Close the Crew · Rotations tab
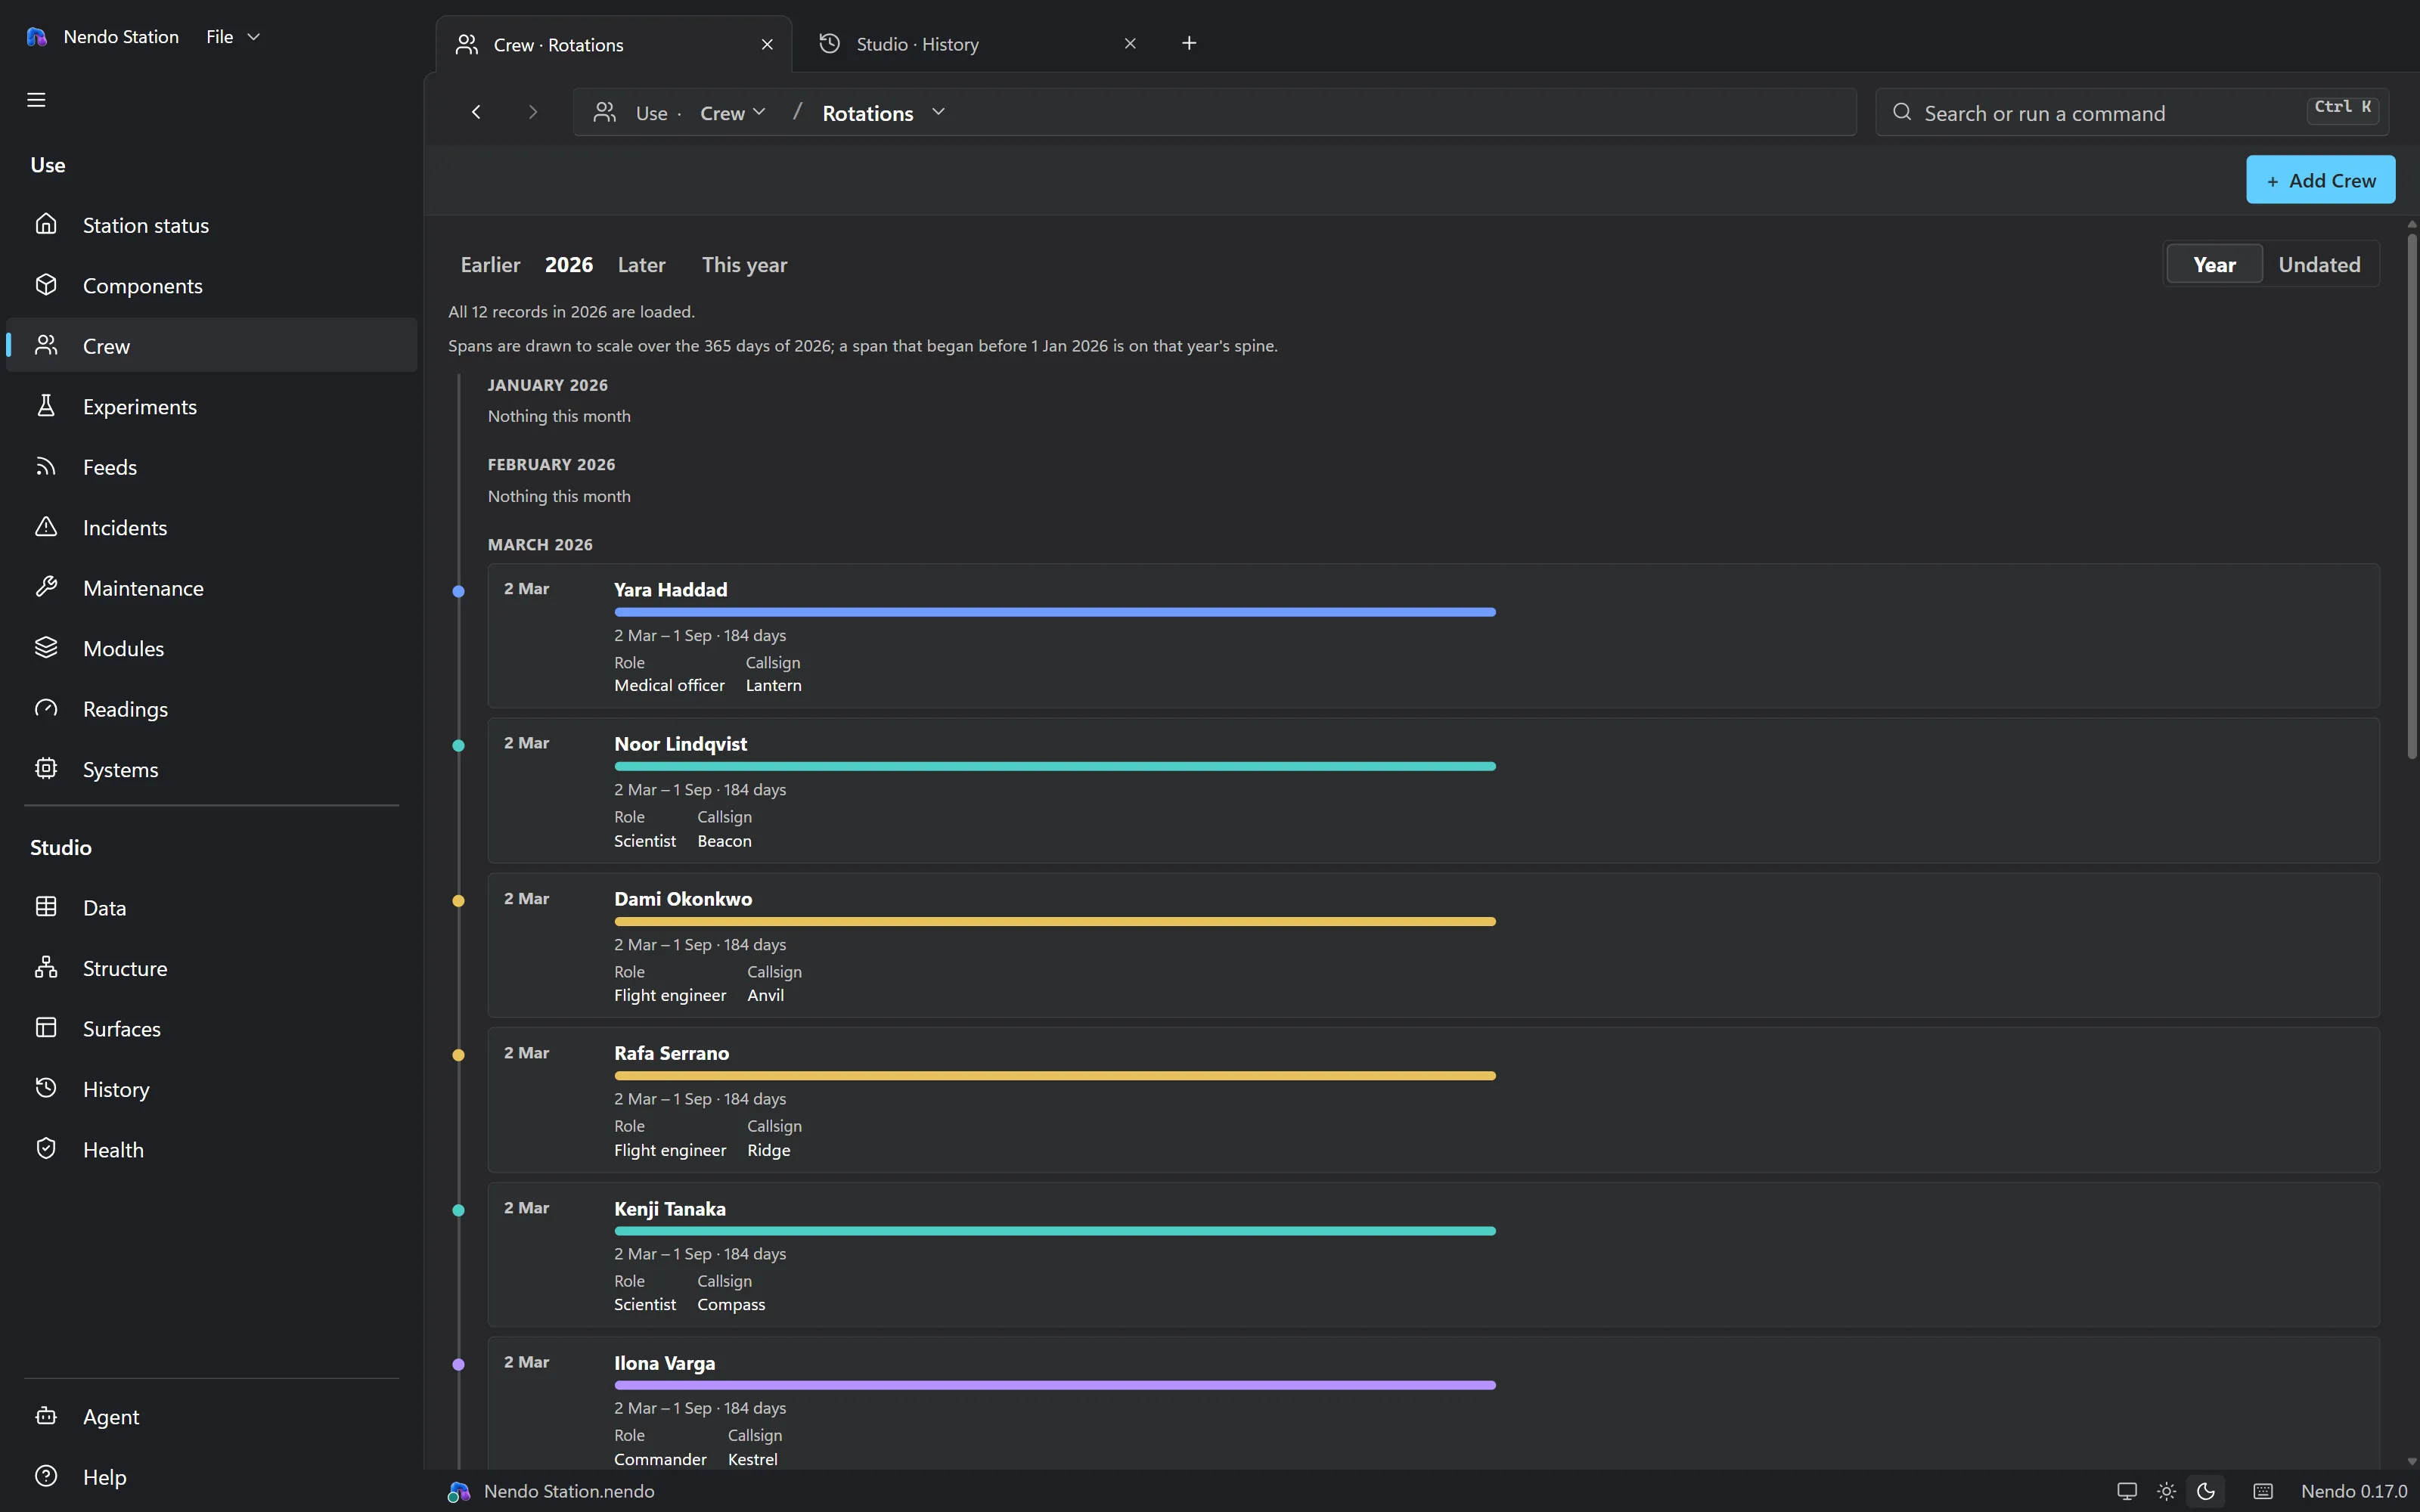2420x1512 pixels. tap(767, 44)
